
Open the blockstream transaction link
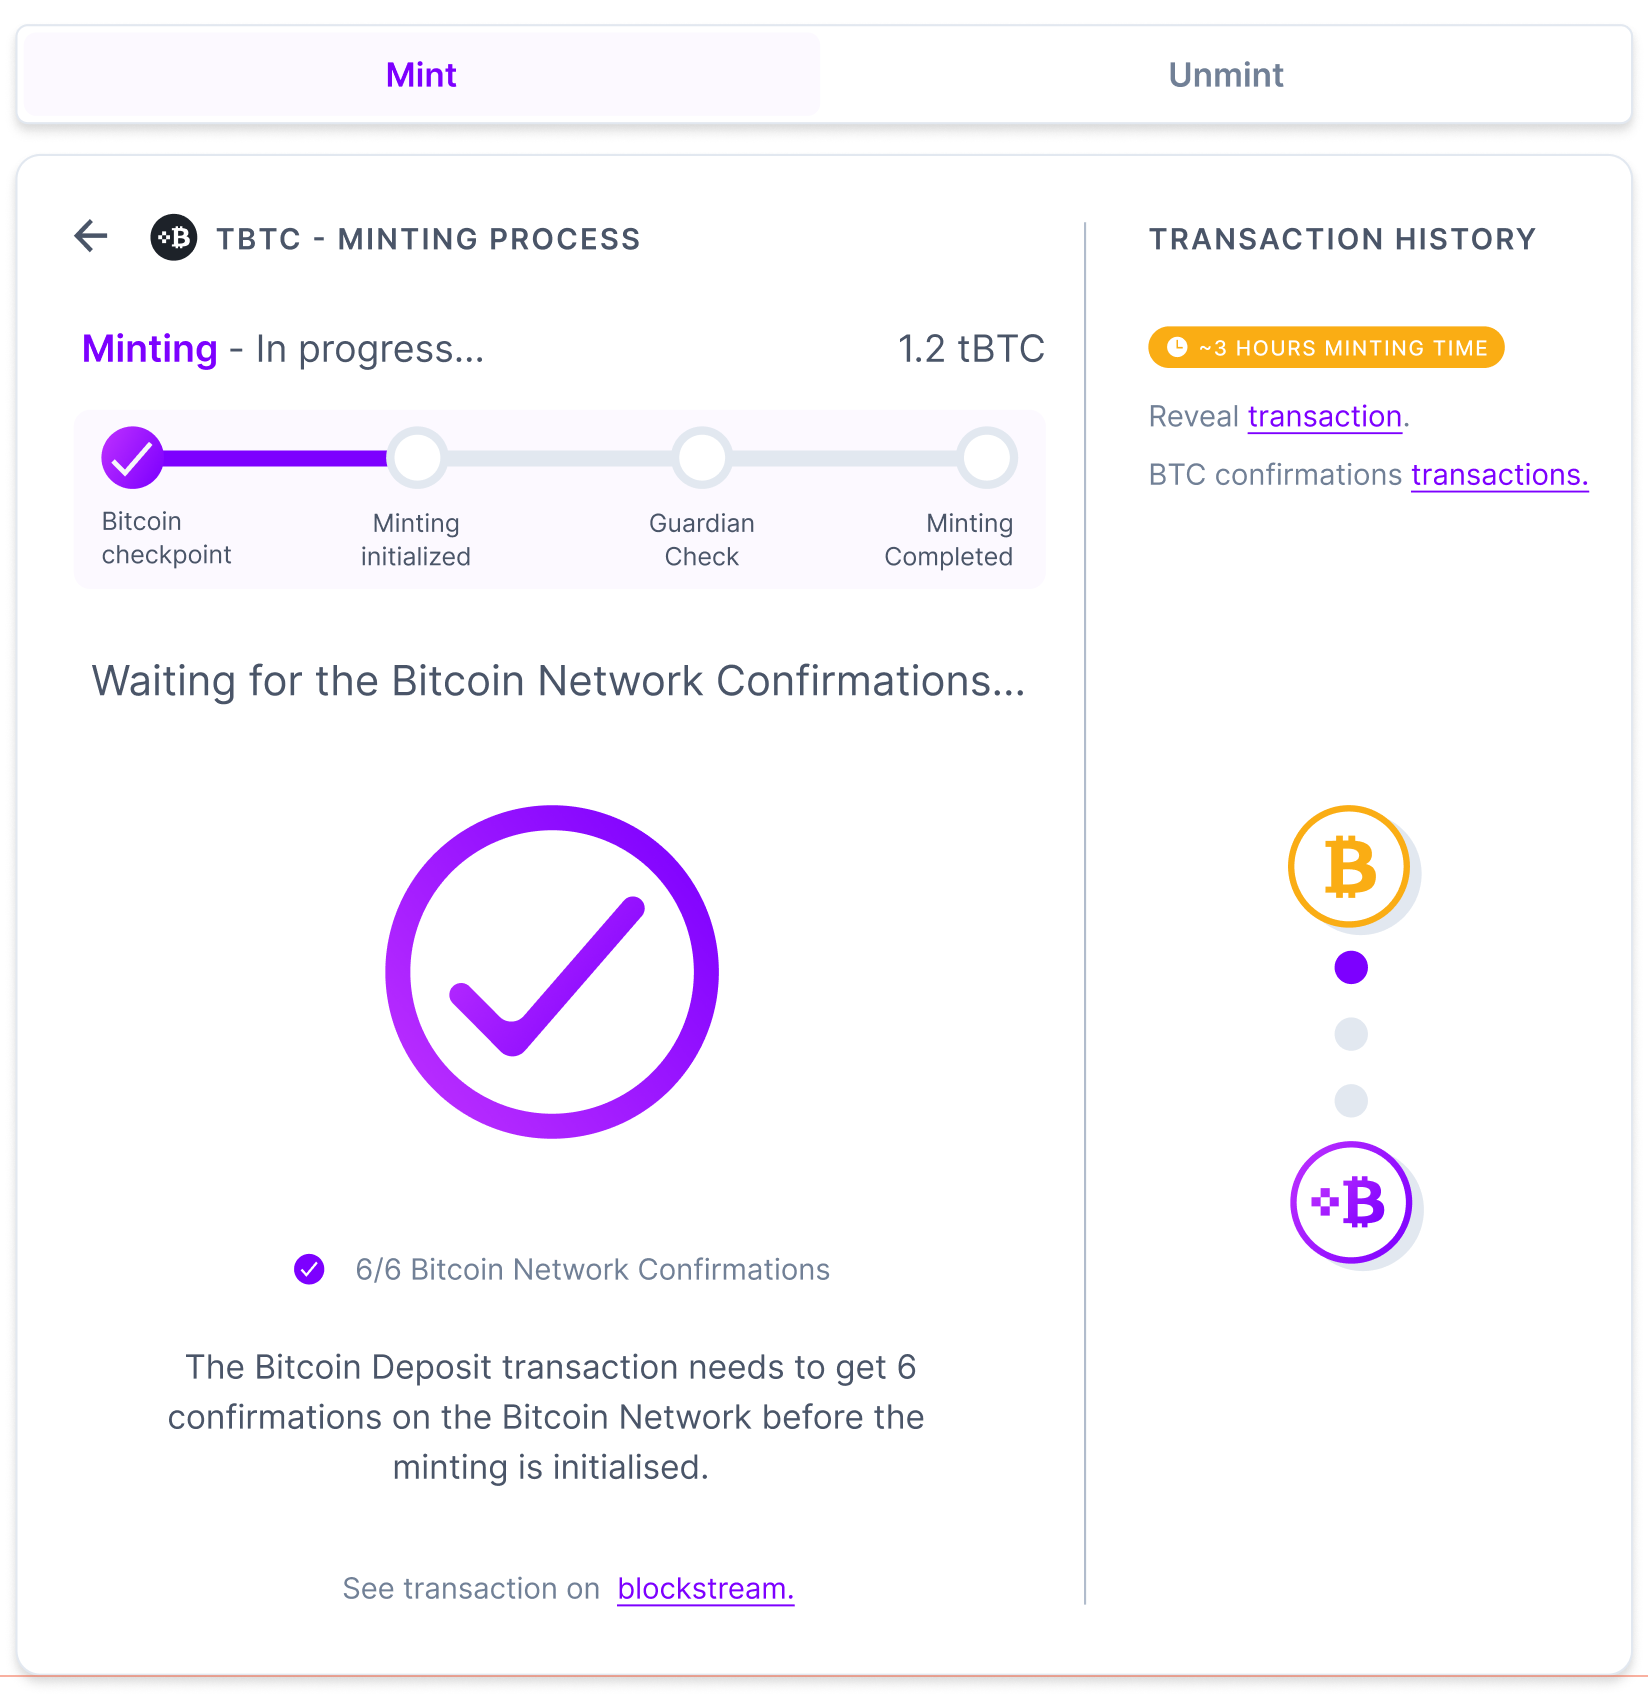pyautogui.click(x=705, y=1588)
